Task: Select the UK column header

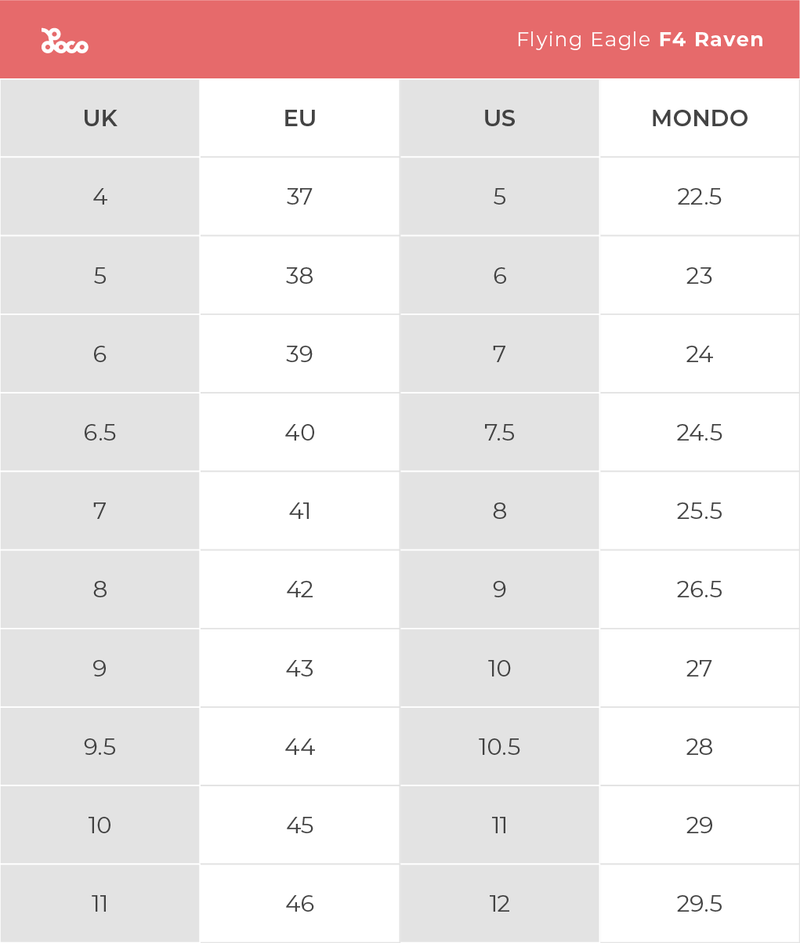Action: (x=100, y=118)
